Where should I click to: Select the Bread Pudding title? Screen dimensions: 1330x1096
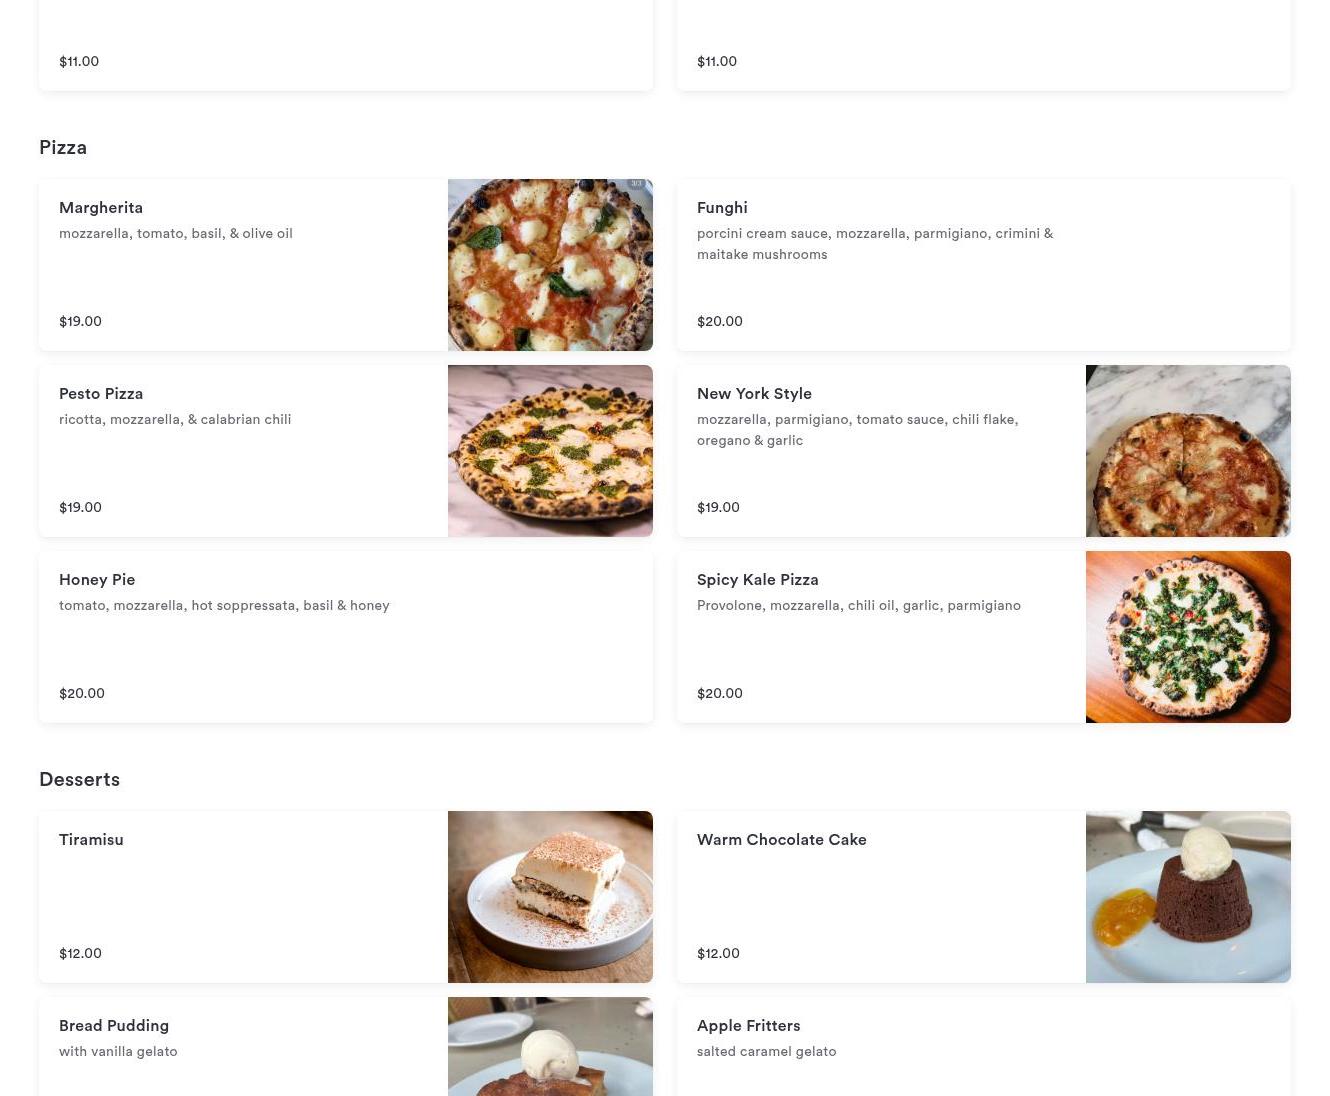tap(114, 1026)
